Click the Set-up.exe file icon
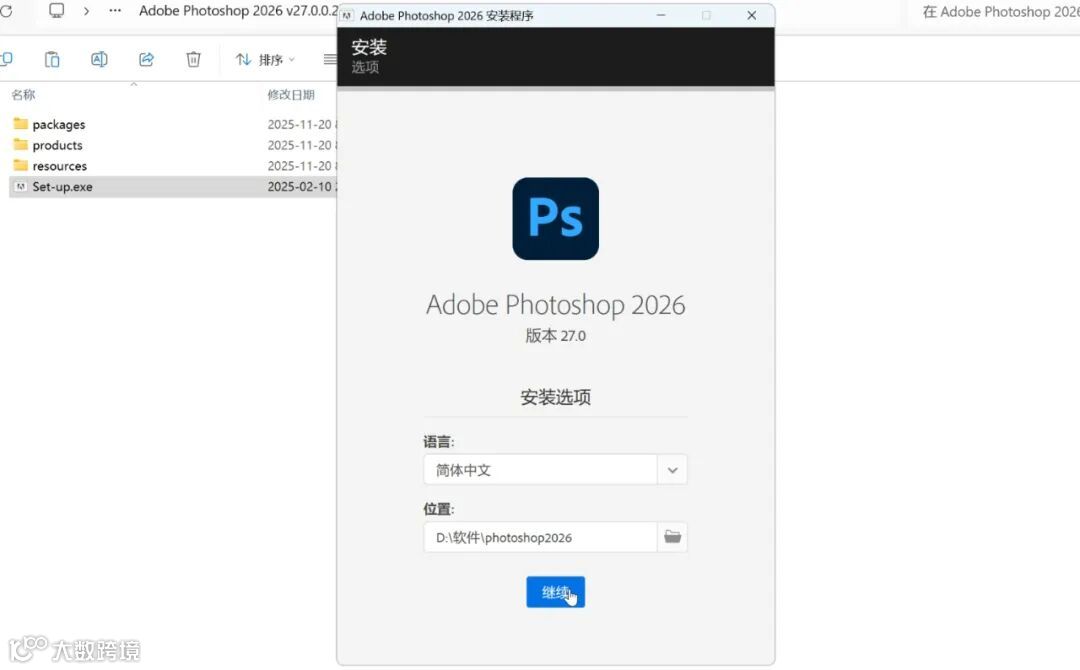This screenshot has width=1080, height=670. coord(21,187)
